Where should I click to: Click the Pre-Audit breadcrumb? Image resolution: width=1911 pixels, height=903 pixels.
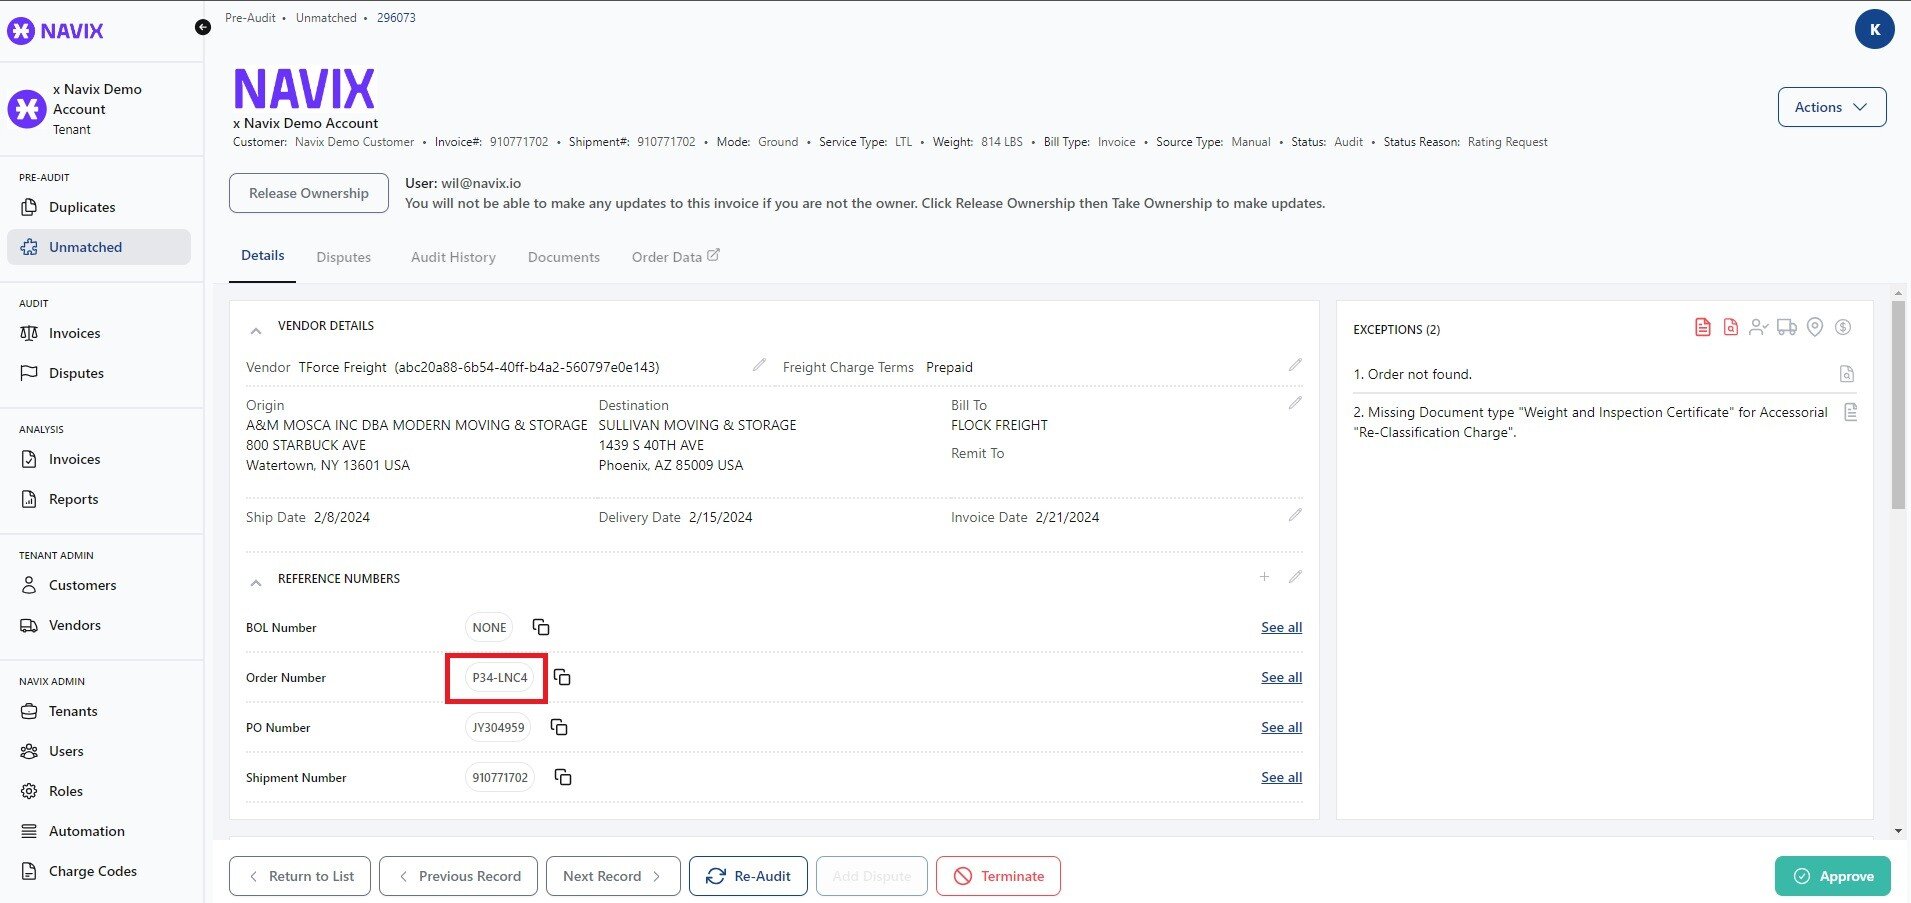click(250, 18)
